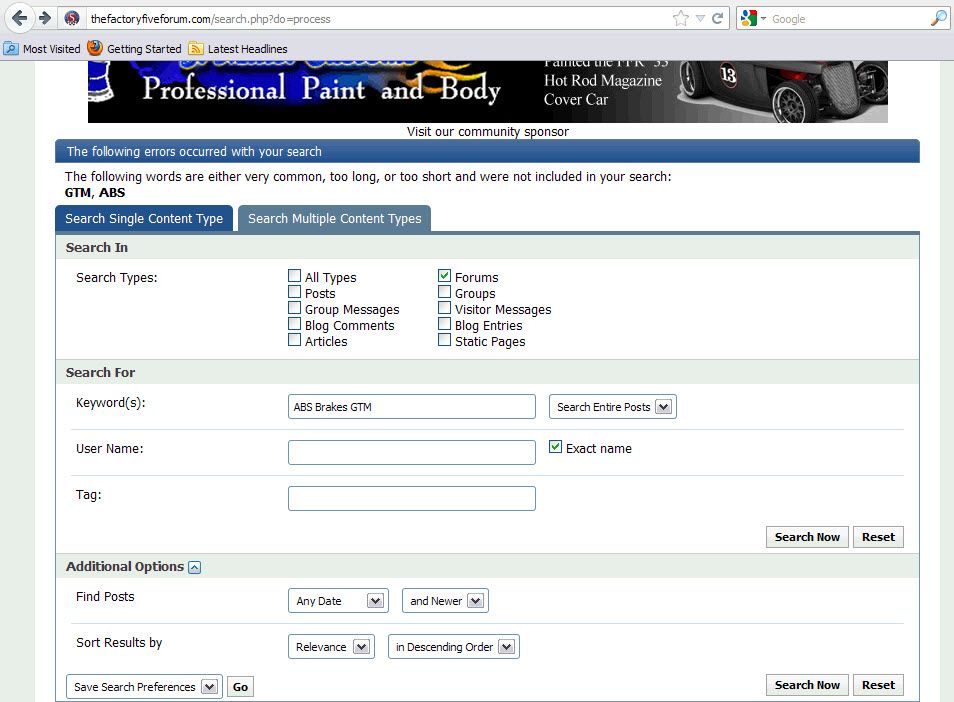Reload the page using the refresh icon
The image size is (954, 702).
[x=717, y=18]
